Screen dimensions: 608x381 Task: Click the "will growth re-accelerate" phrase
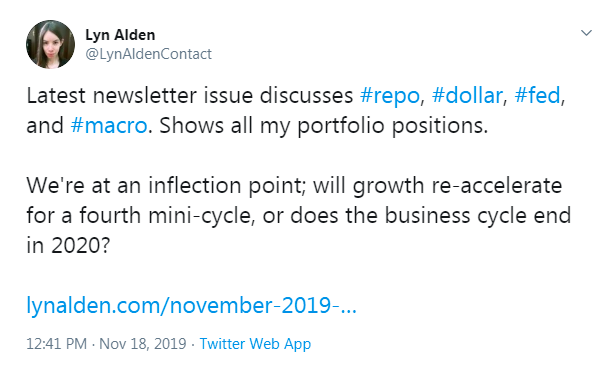pos(438,186)
